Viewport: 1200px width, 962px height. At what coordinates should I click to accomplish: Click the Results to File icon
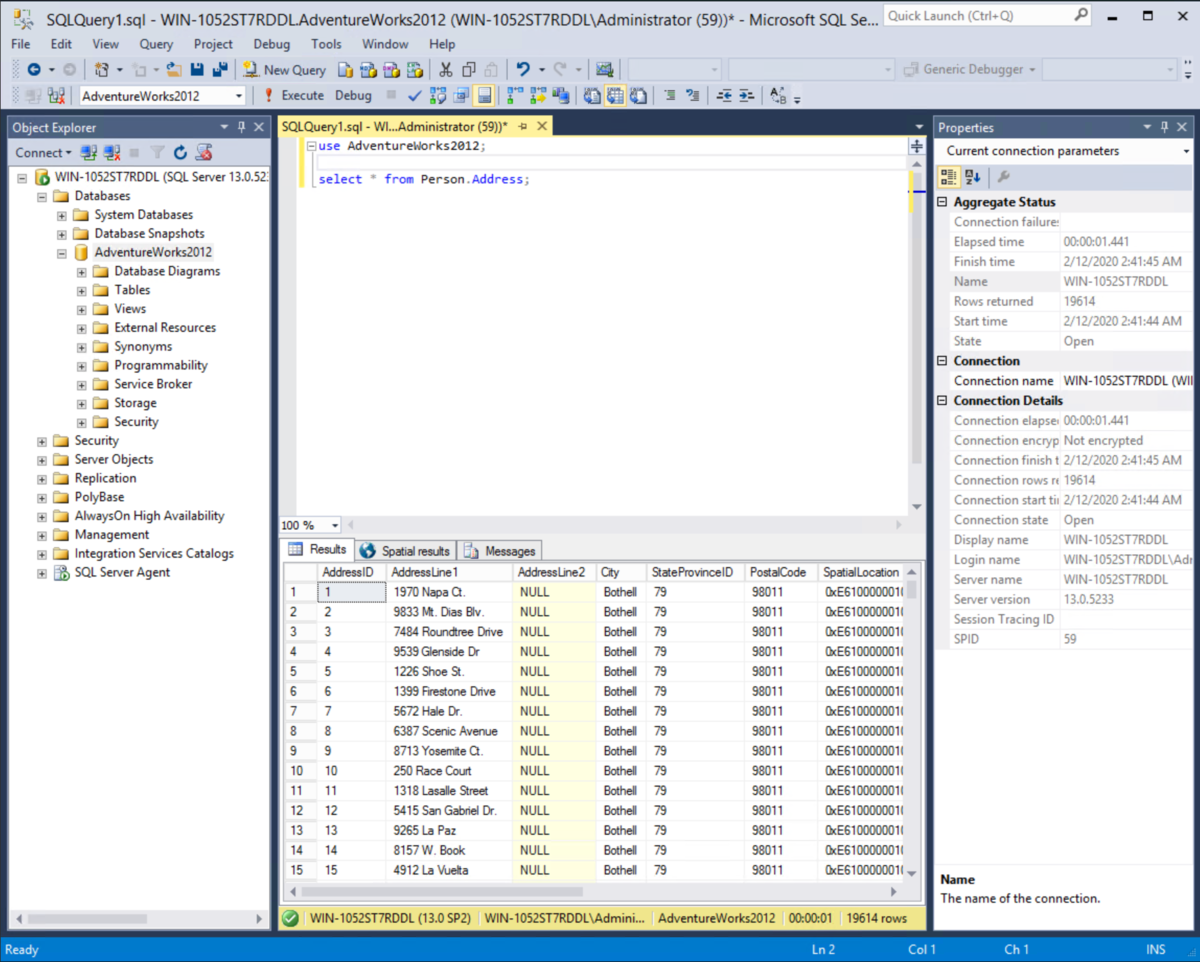(638, 96)
